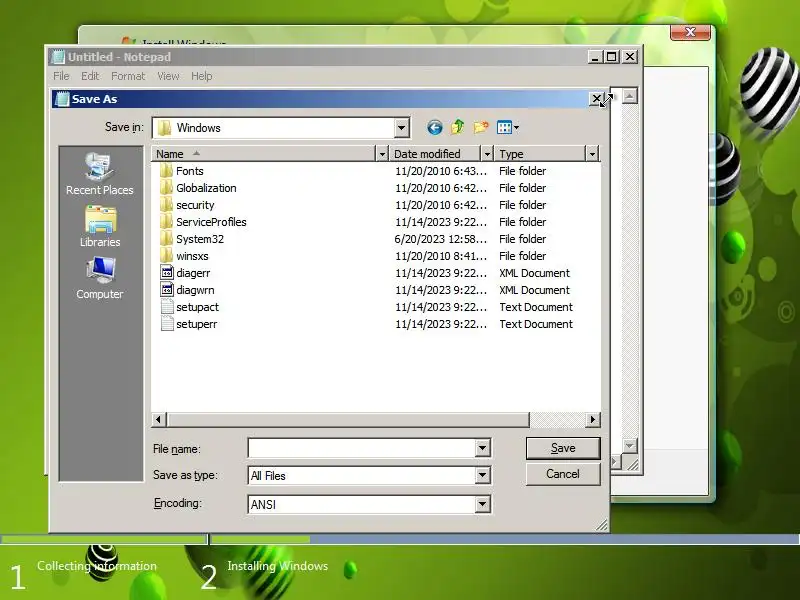Click the setupact Text Document type cell
This screenshot has height=600, width=800.
[536, 307]
